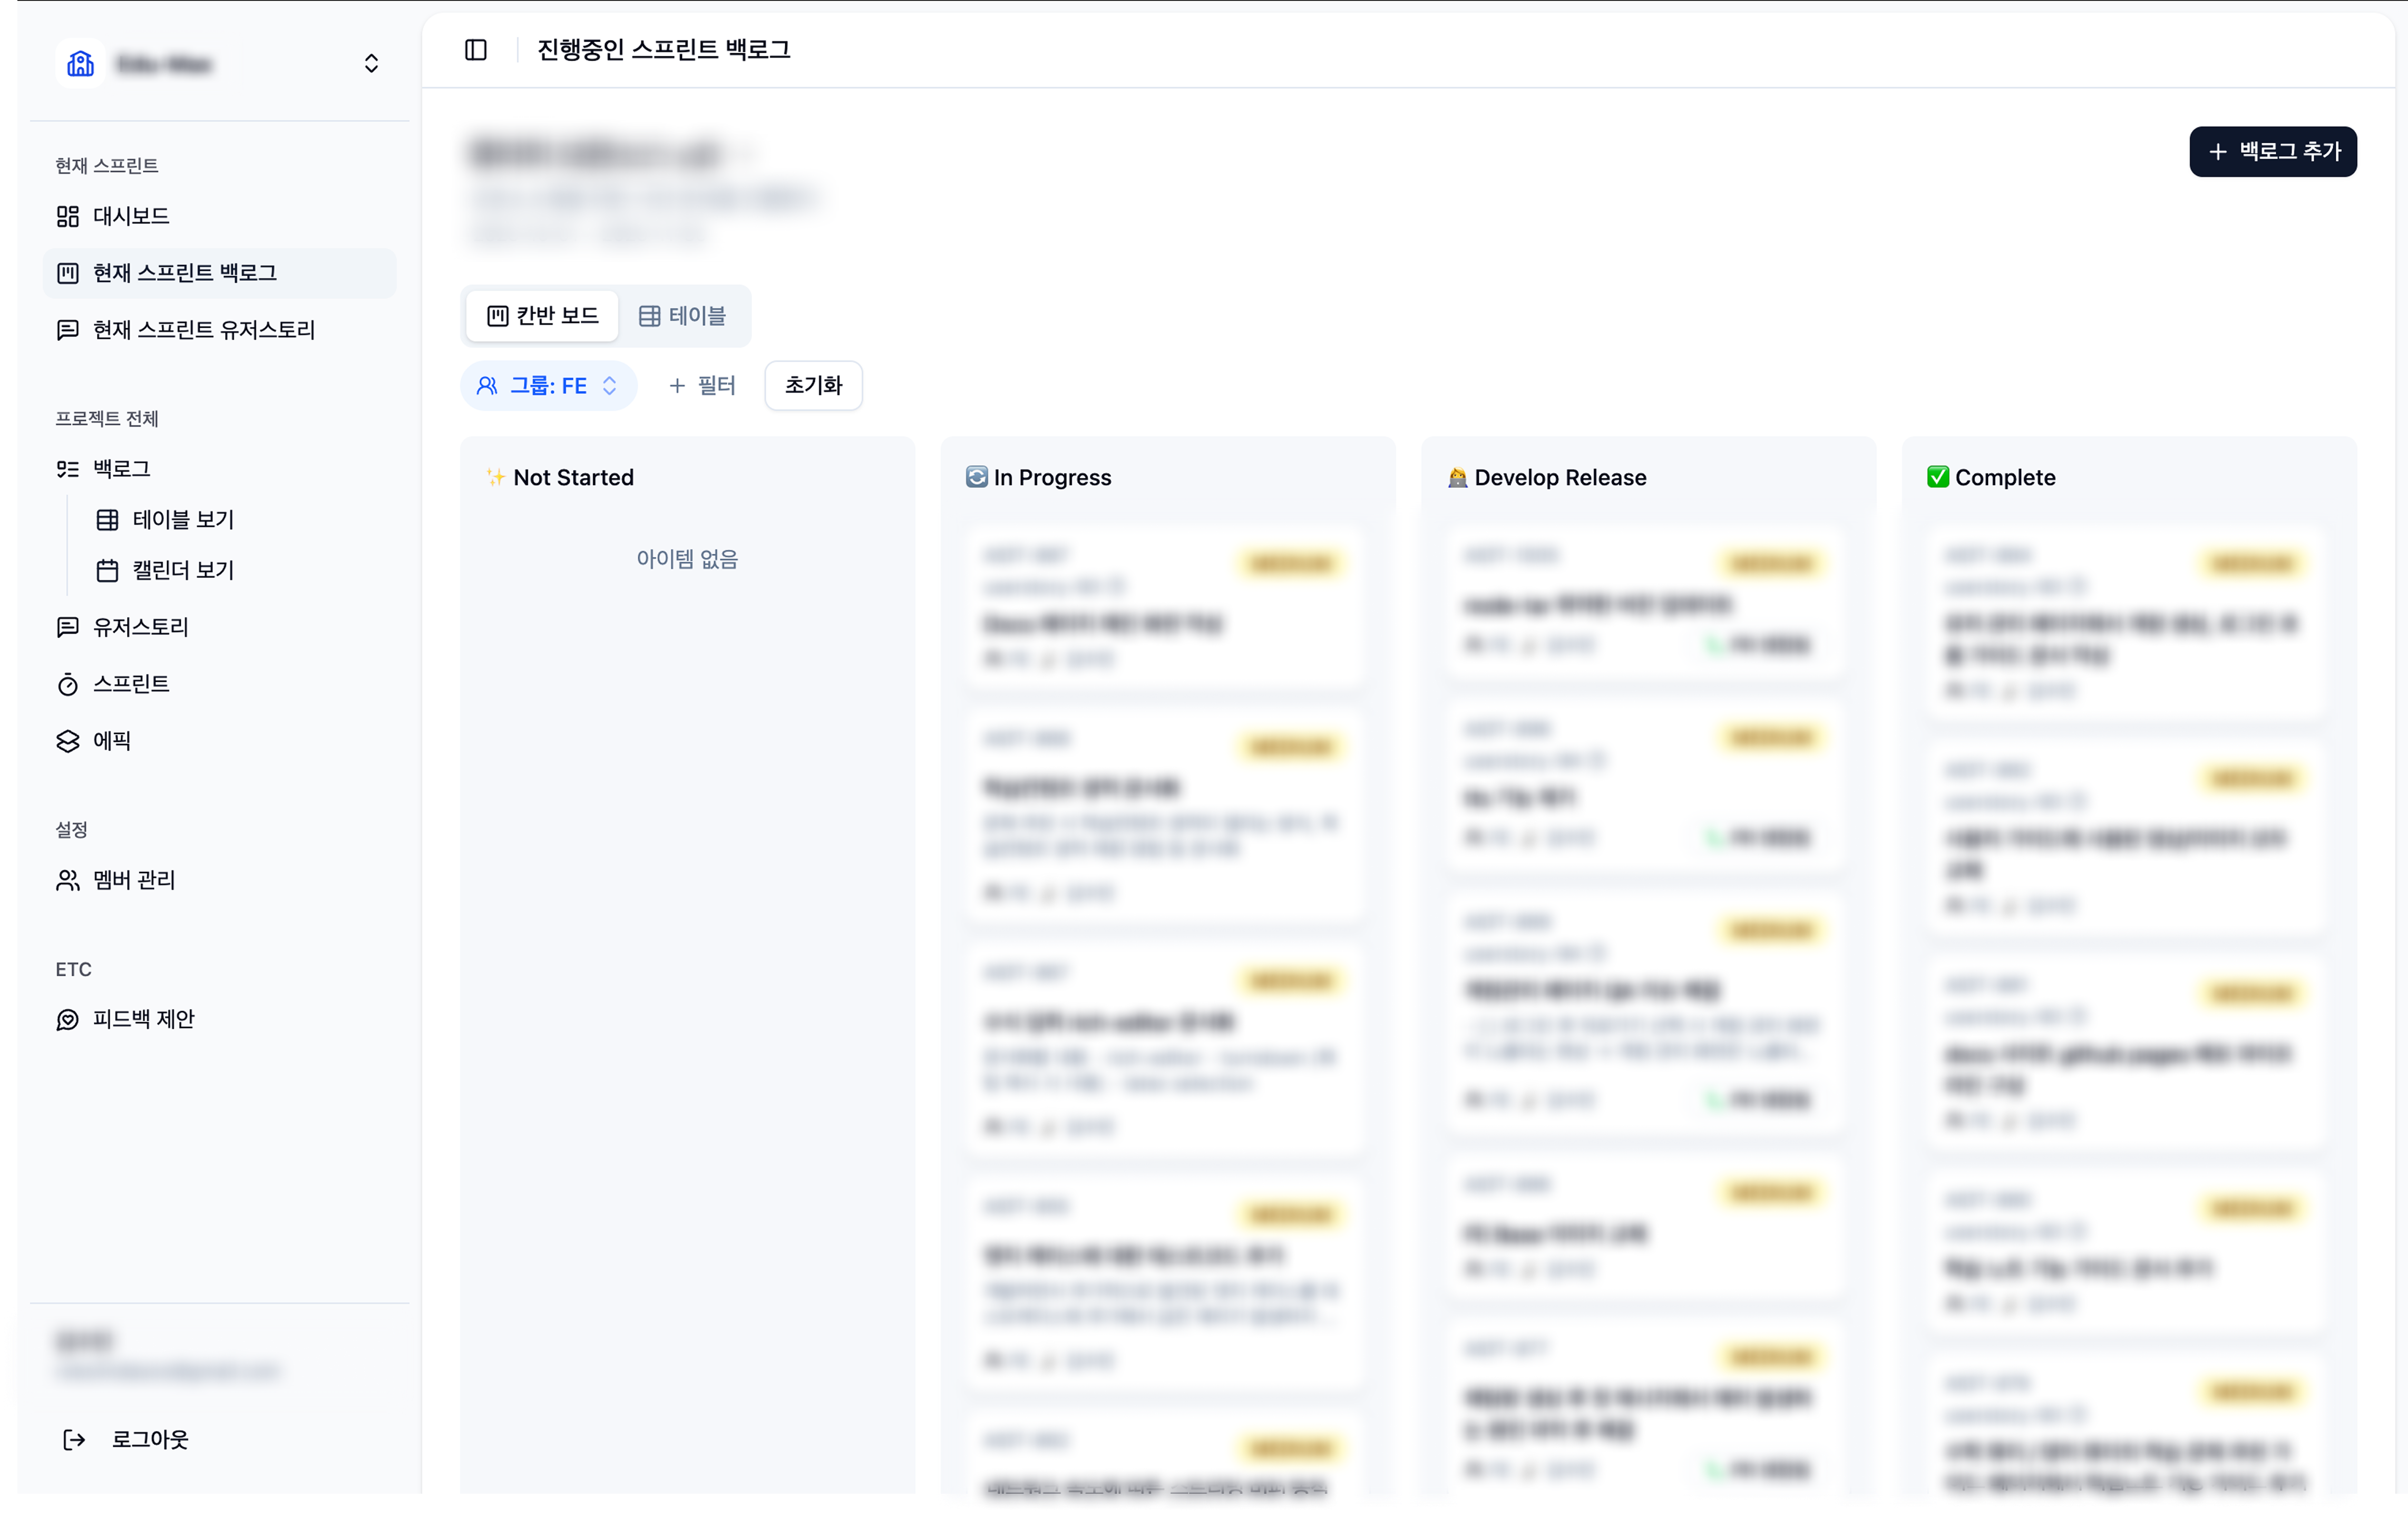
Task: Collapse the sidebar with the panel icon
Action: 475,49
